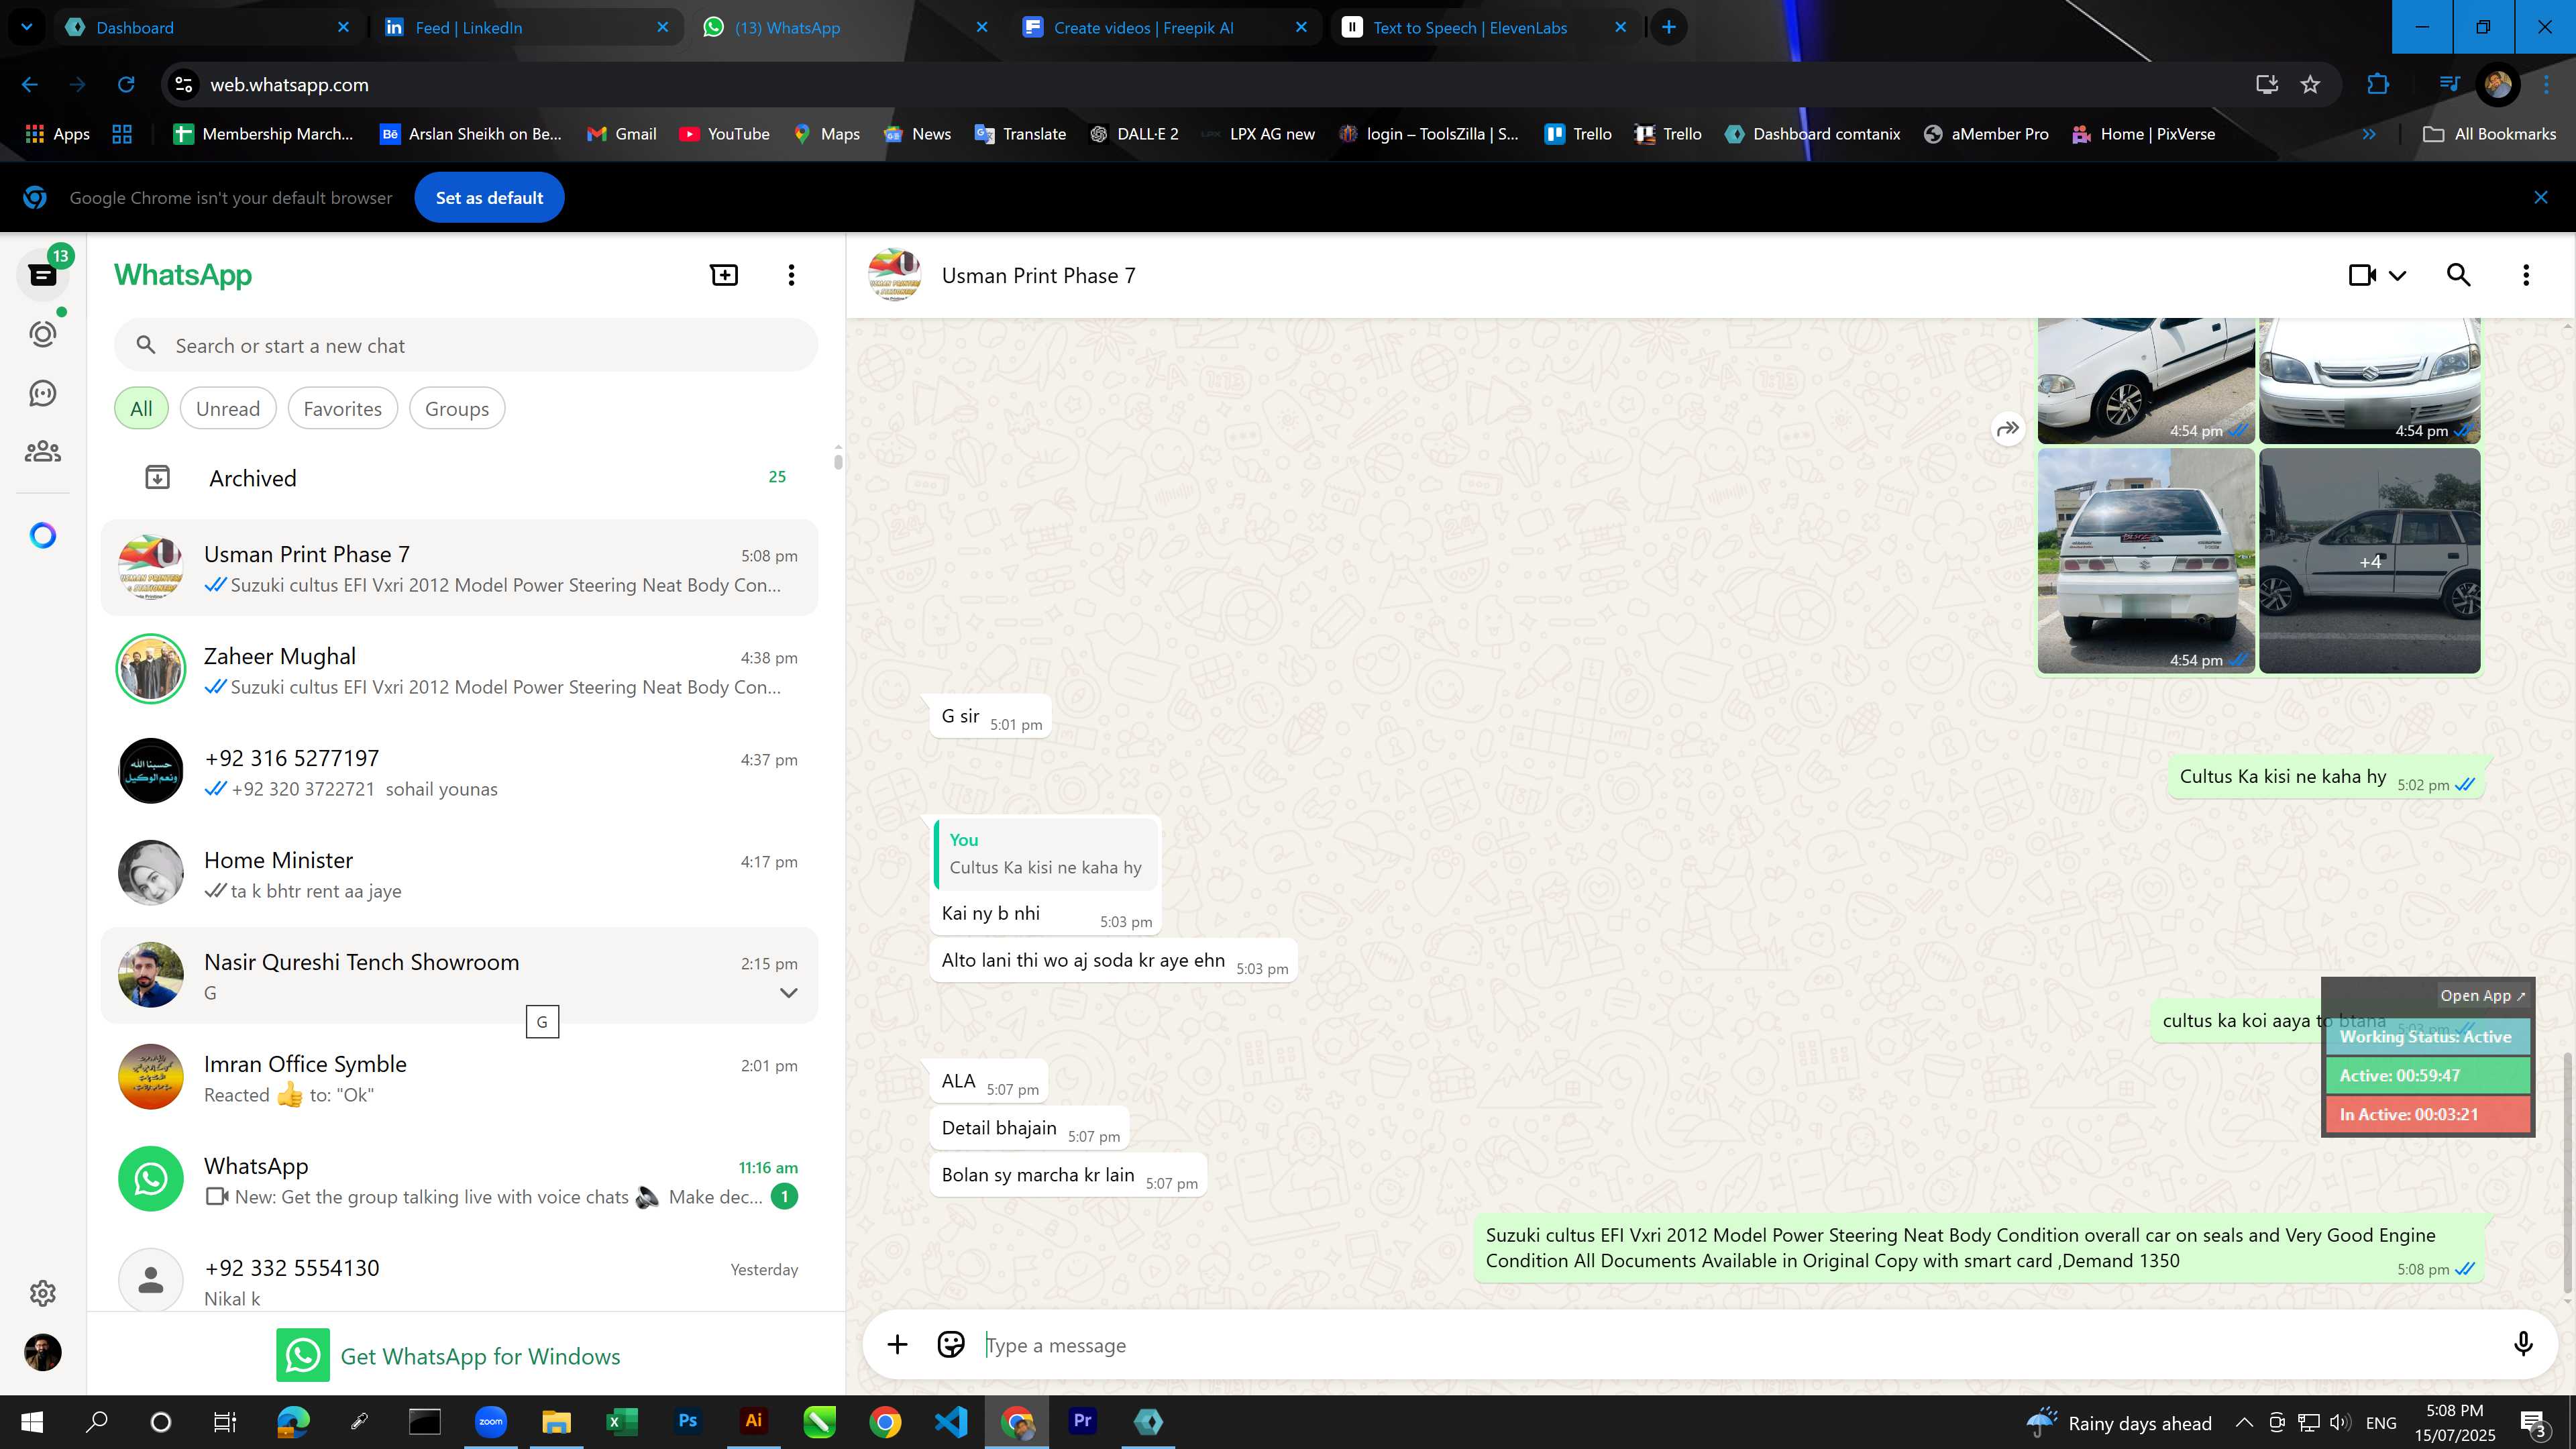This screenshot has width=2576, height=1449.
Task: Record a voice message with microphone
Action: pyautogui.click(x=2523, y=1344)
